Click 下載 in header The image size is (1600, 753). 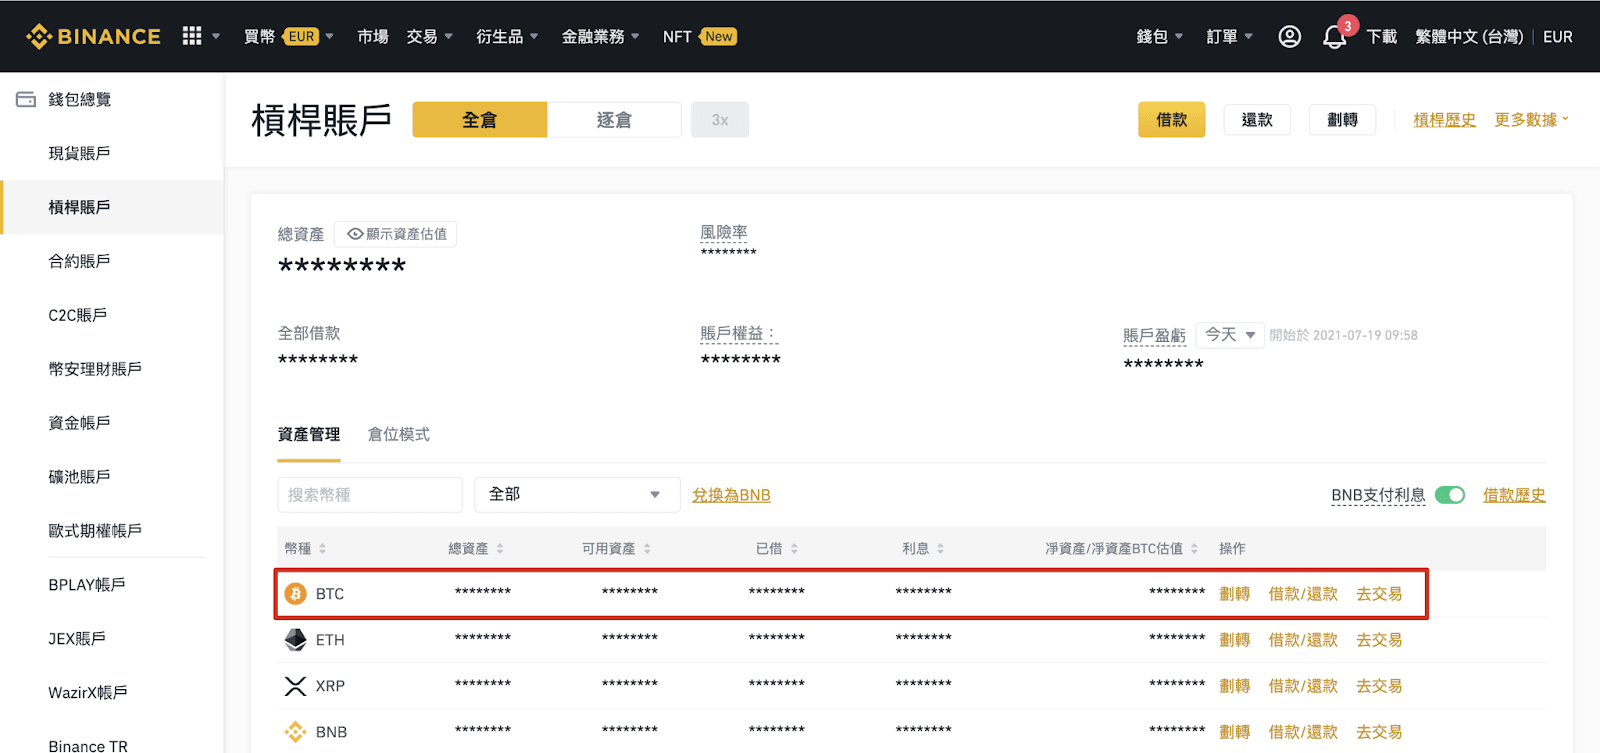click(x=1382, y=37)
